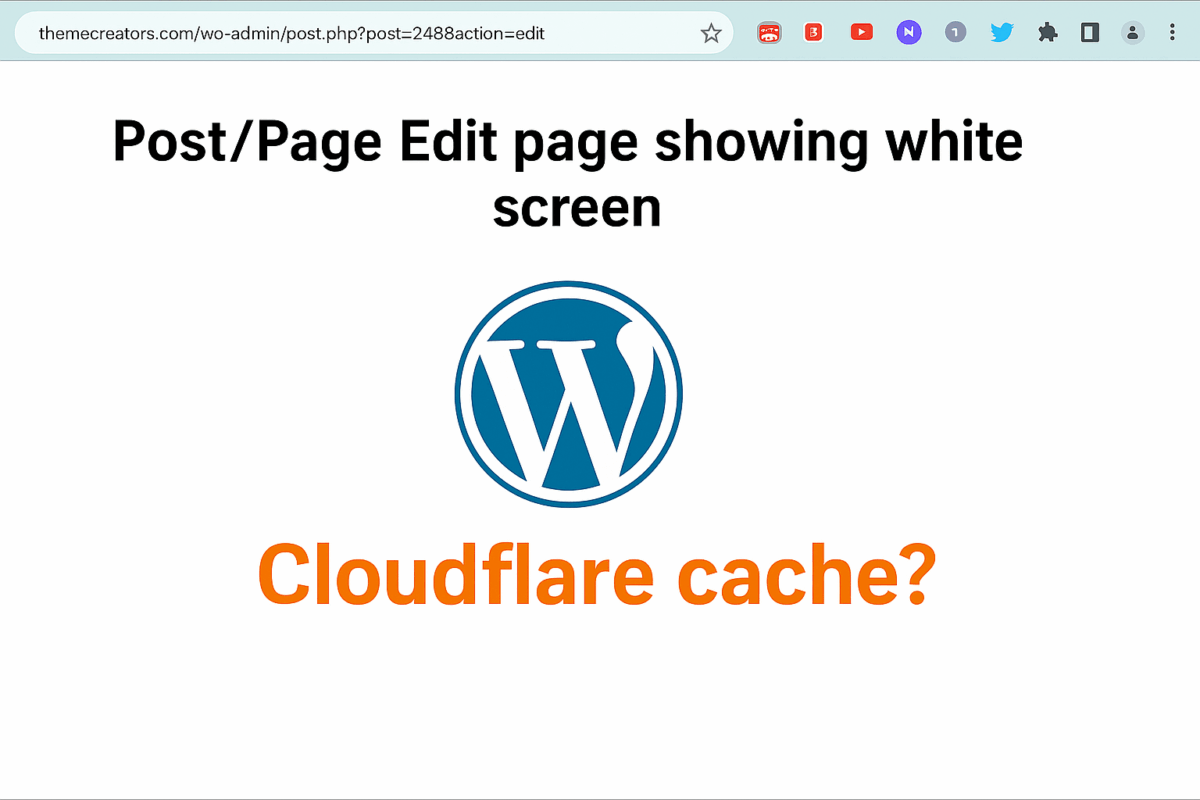1200x800 pixels.
Task: Open the Chrome extensions puzzle icon
Action: [x=1047, y=32]
